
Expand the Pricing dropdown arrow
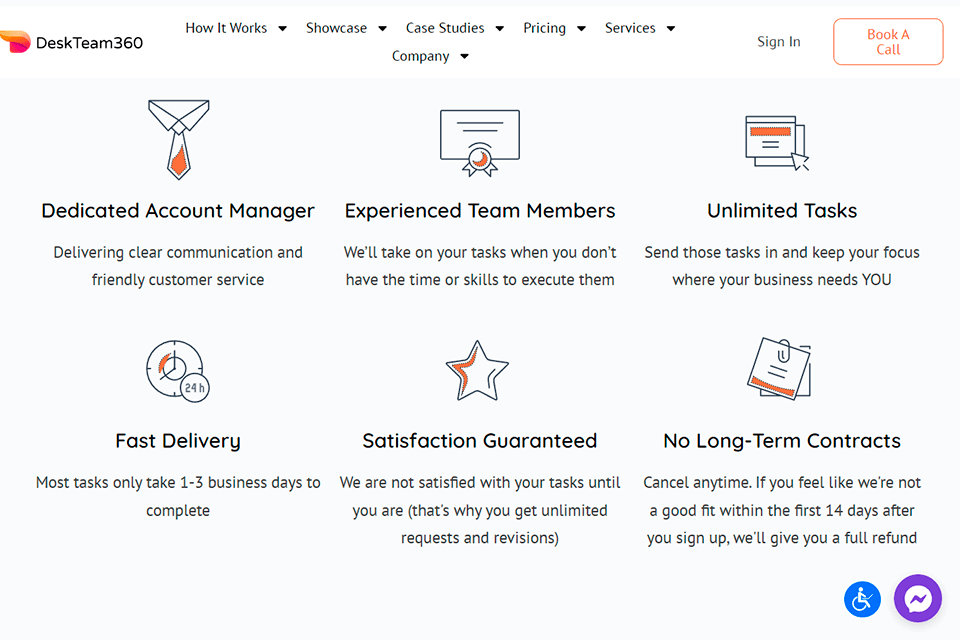(581, 28)
